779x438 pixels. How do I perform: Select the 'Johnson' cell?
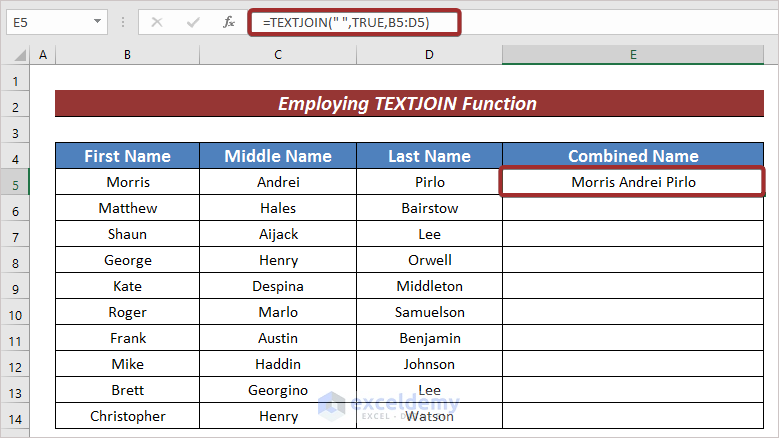[429, 364]
